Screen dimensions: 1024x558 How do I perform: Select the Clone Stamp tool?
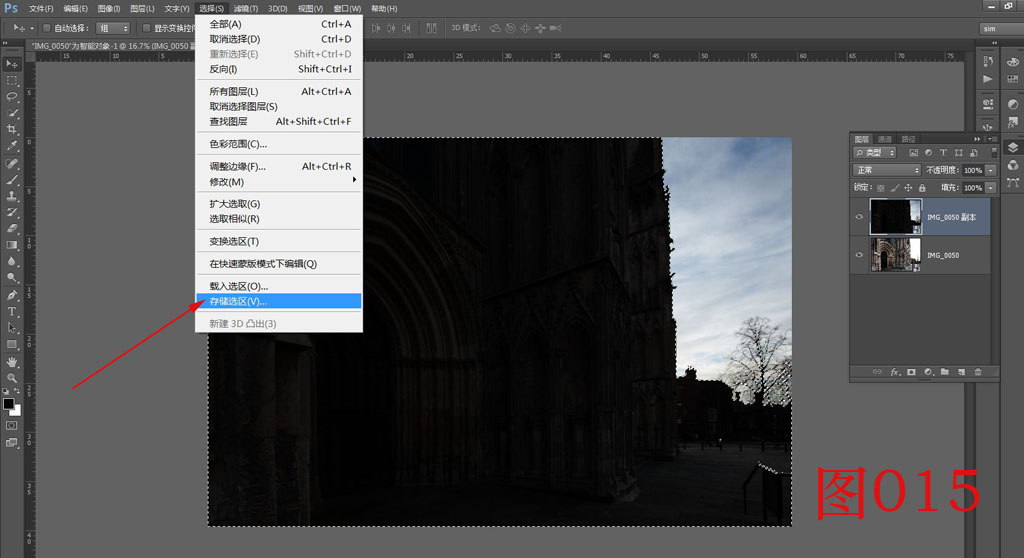(x=12, y=196)
